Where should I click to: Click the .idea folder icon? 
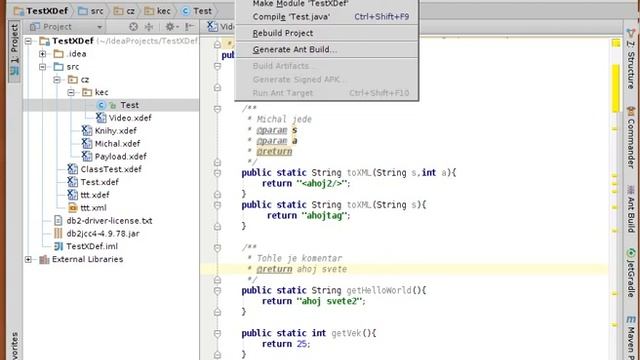[x=59, y=54]
